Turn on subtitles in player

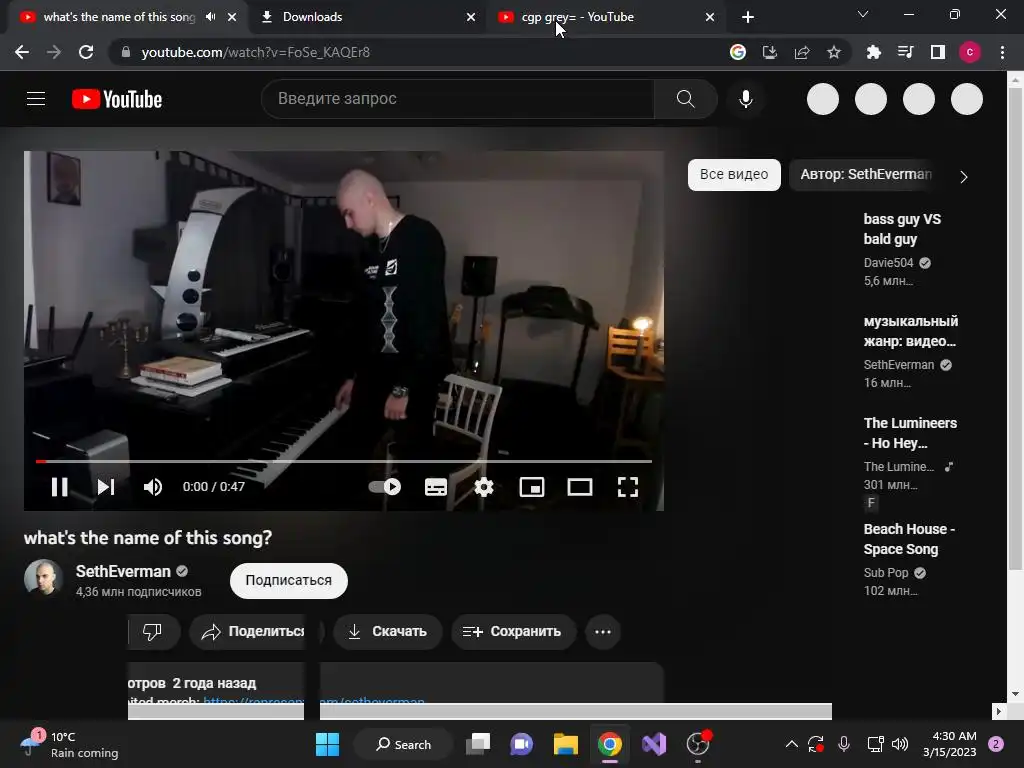click(436, 487)
